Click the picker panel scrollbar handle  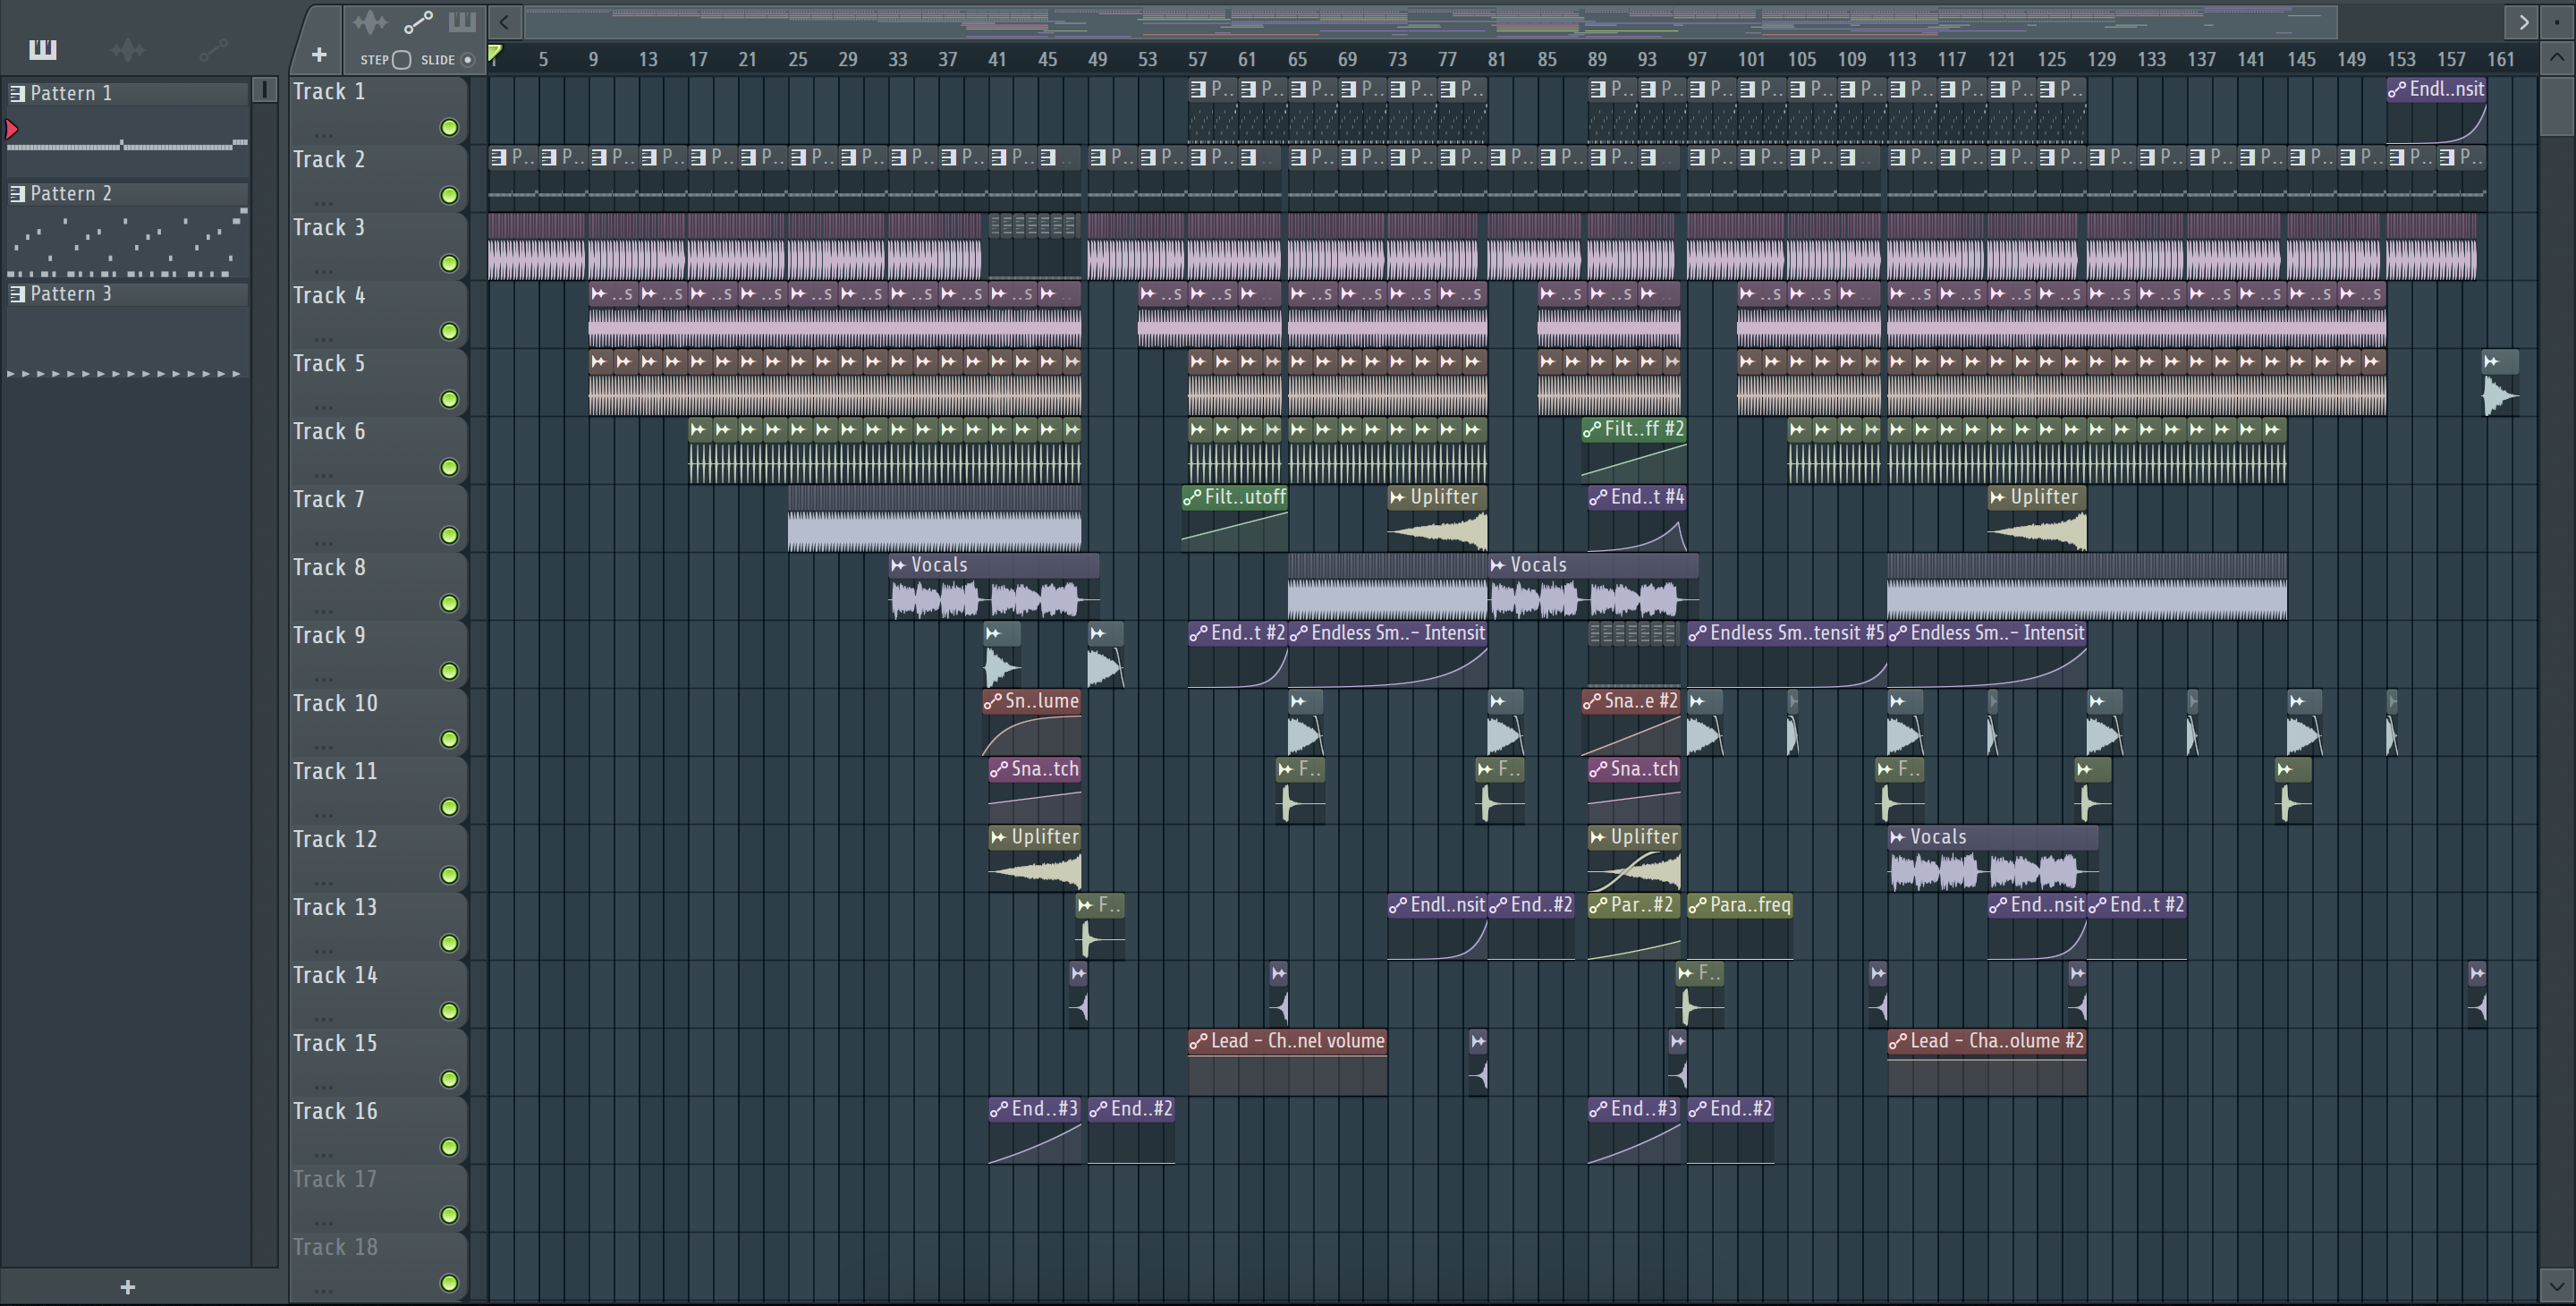point(264,90)
